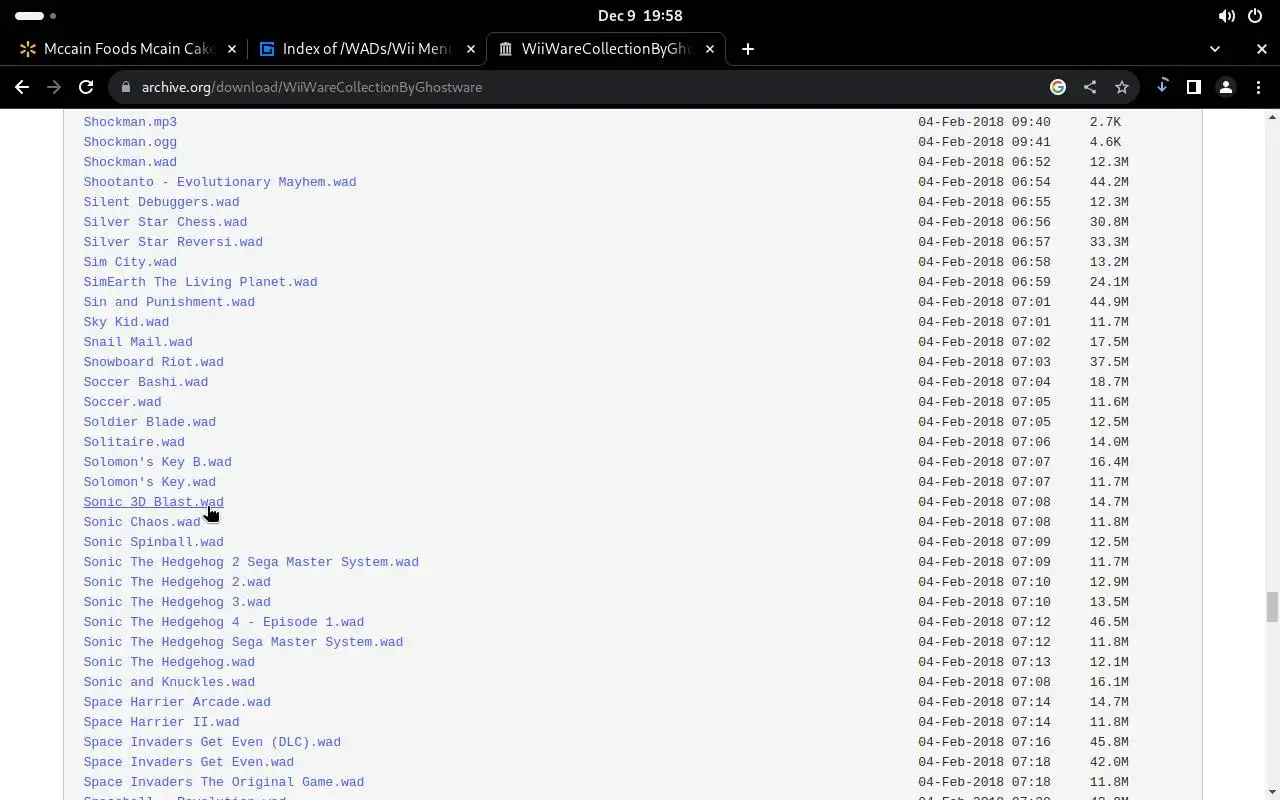Toggle the side panel icon
The width and height of the screenshot is (1280, 800).
tap(1194, 87)
